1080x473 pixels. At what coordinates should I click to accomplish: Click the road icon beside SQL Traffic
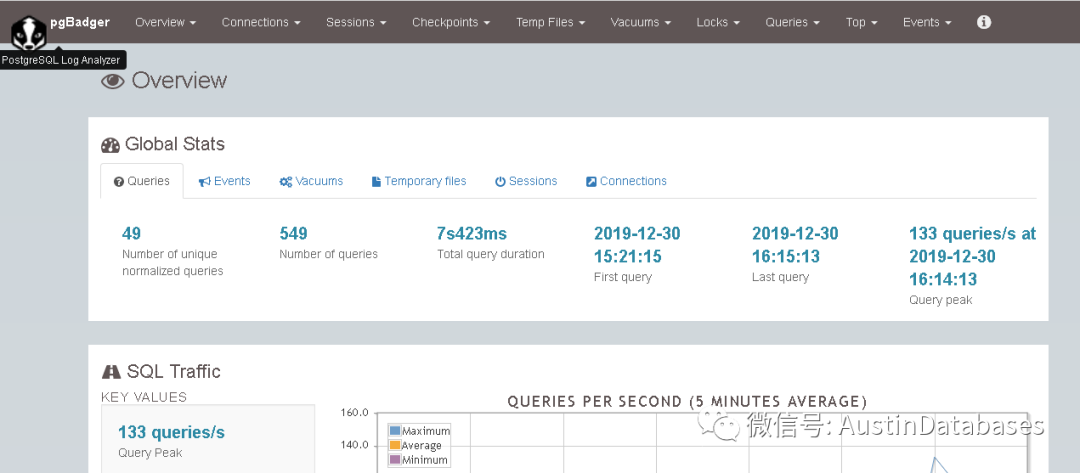click(x=111, y=372)
